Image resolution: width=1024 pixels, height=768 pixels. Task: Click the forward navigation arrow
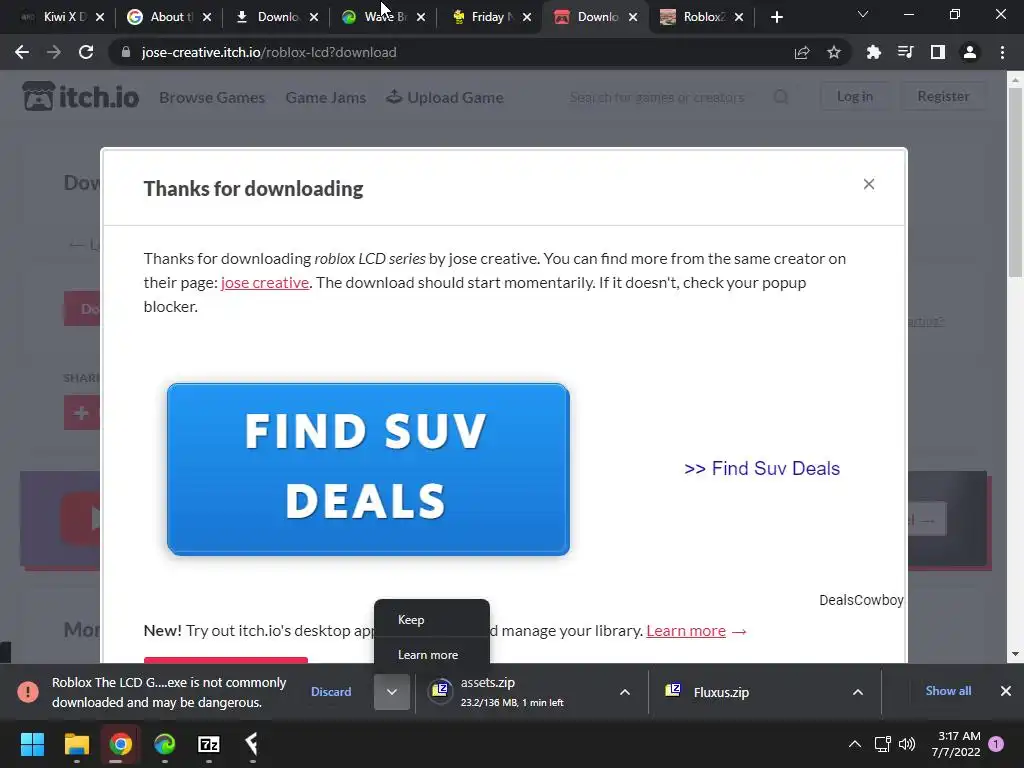54,52
